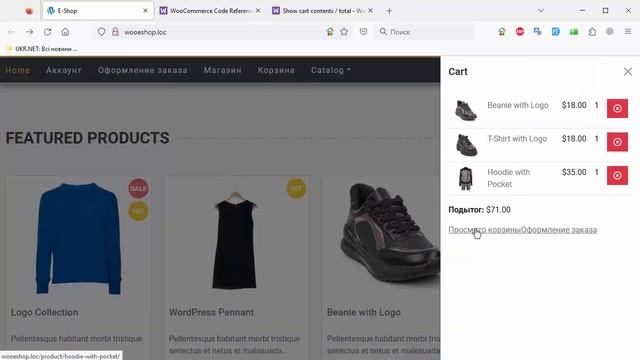The width and height of the screenshot is (640, 360).
Task: Open the featured Beanie with Logo product title
Action: 364,313
